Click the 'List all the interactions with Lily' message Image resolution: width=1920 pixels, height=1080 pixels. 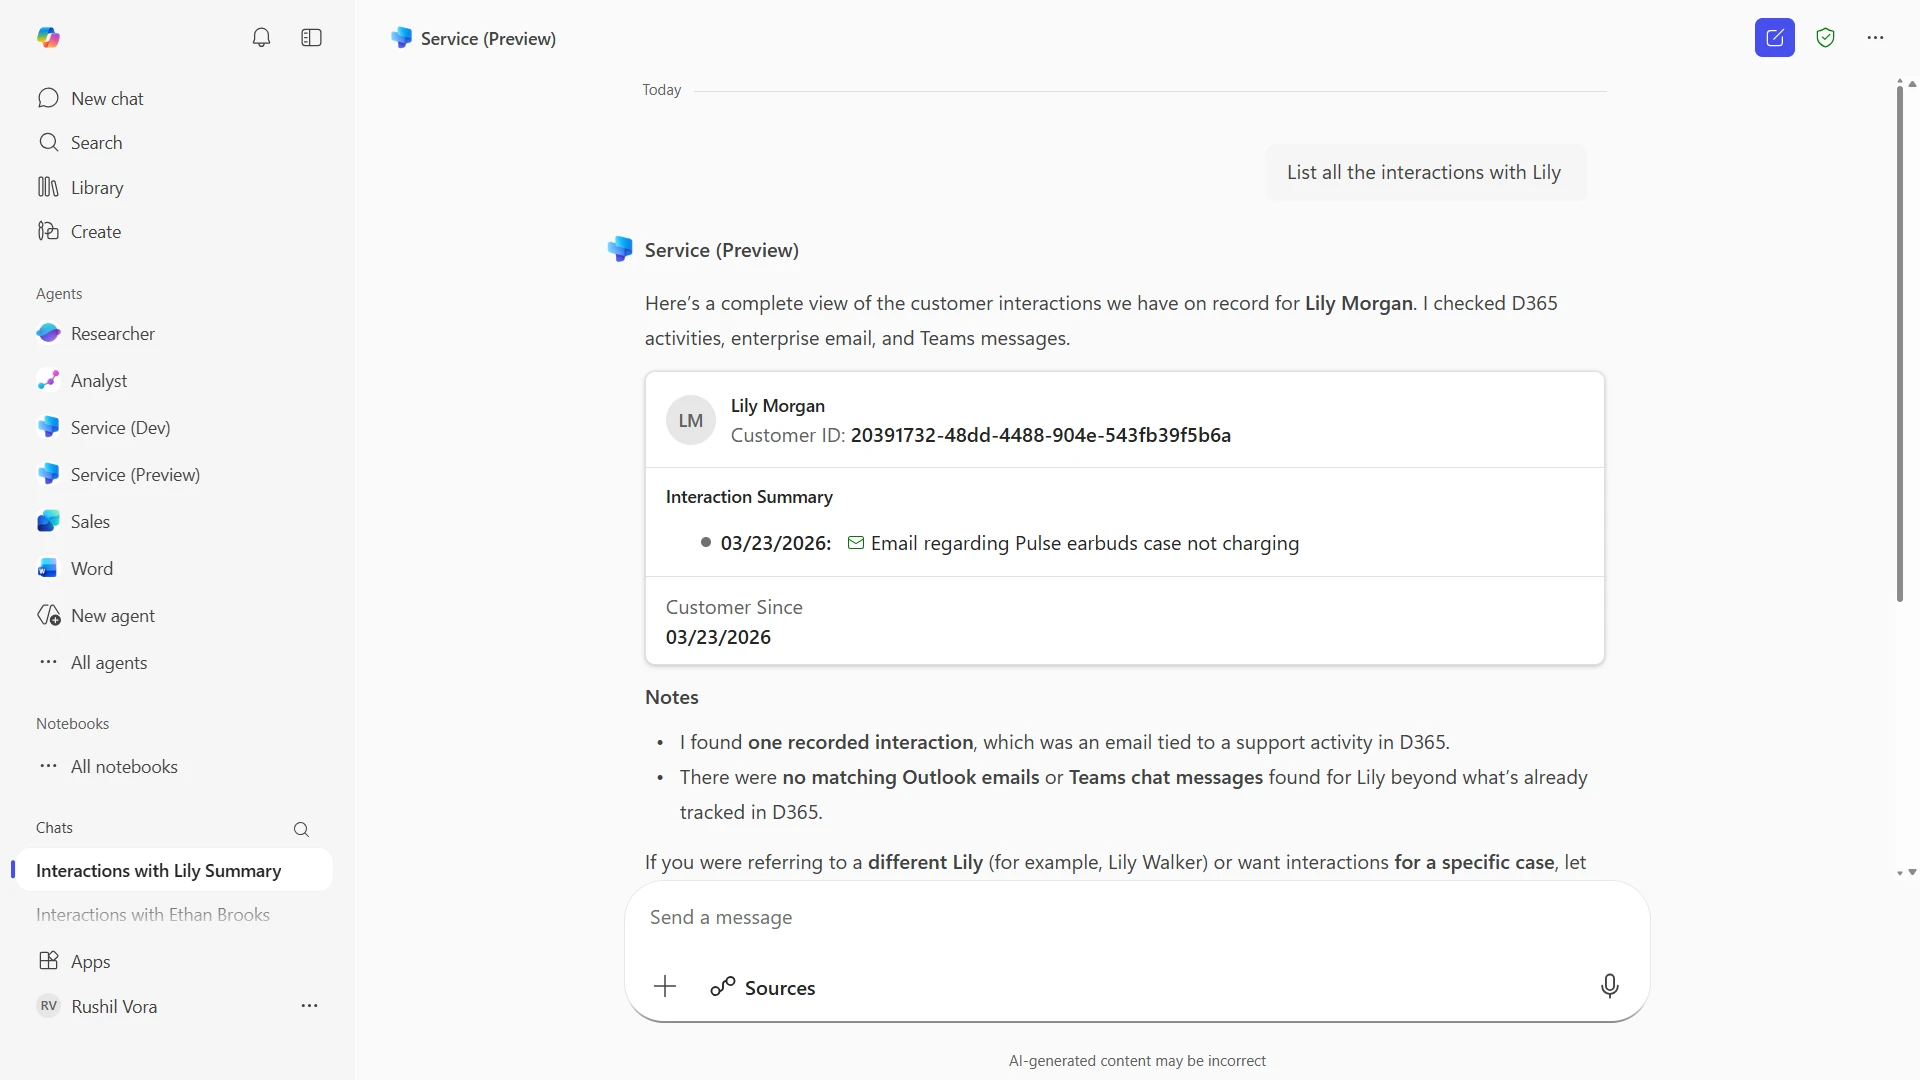1424,172
